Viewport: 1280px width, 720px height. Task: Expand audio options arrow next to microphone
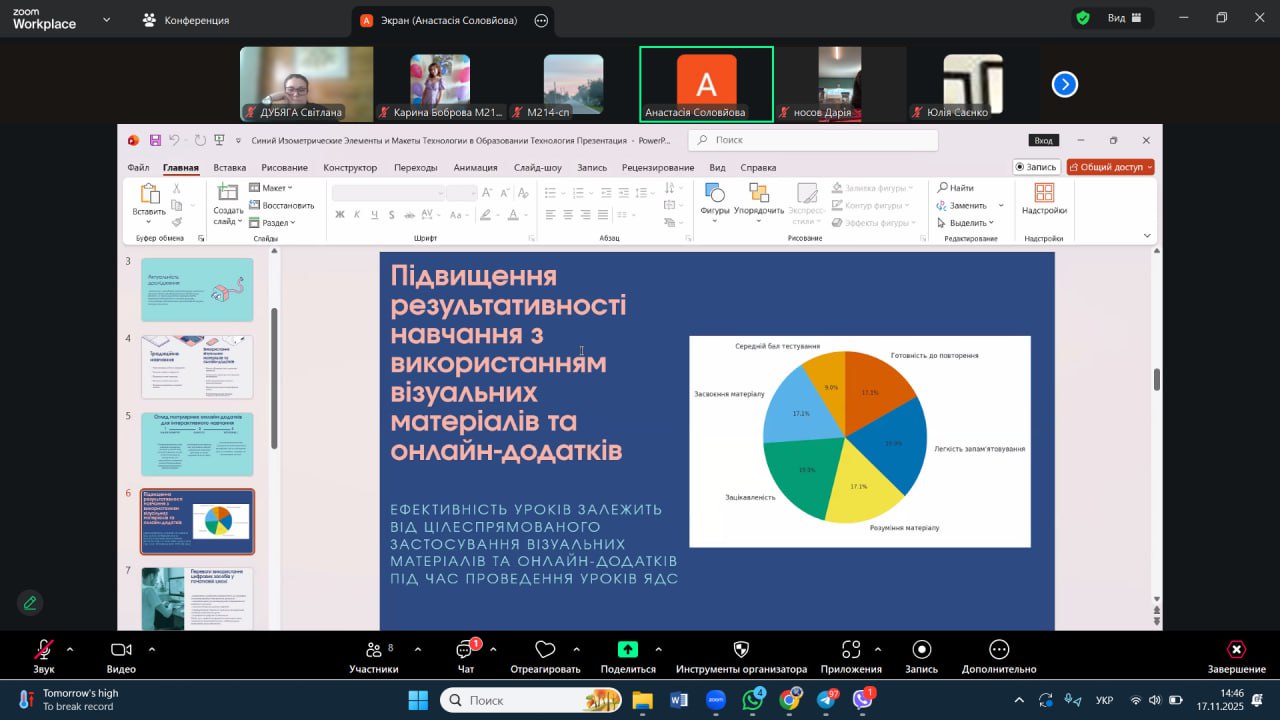tap(70, 648)
